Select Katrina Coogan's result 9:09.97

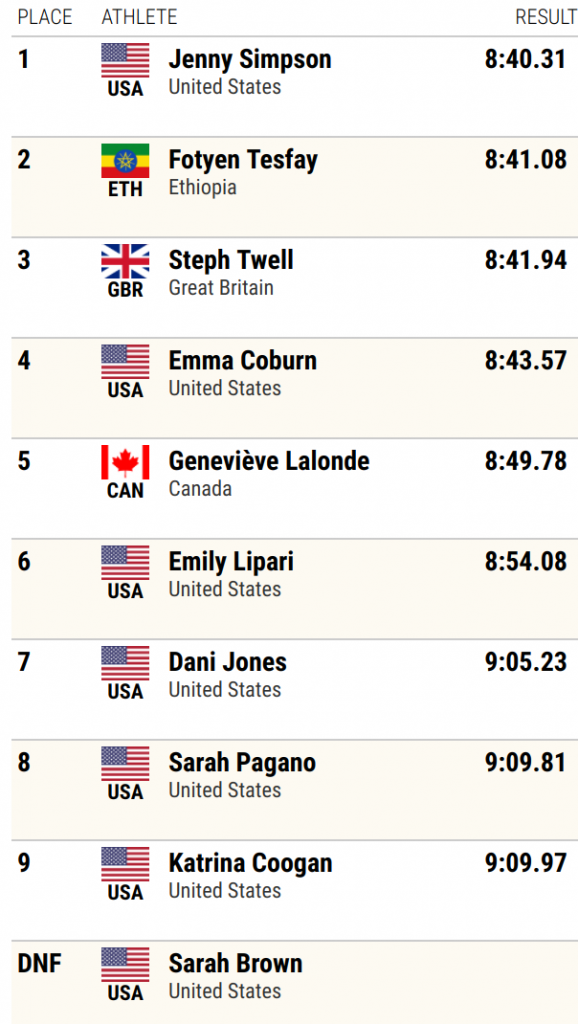pos(526,863)
